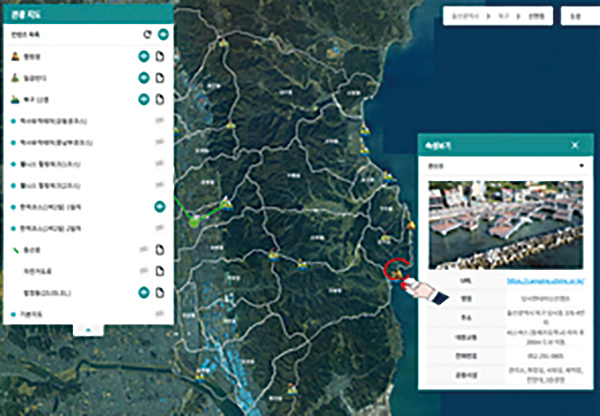Image resolution: width=600 pixels, height=416 pixels.
Task: Show the third teal-bullet layer via greyed eye
Action: [160, 164]
